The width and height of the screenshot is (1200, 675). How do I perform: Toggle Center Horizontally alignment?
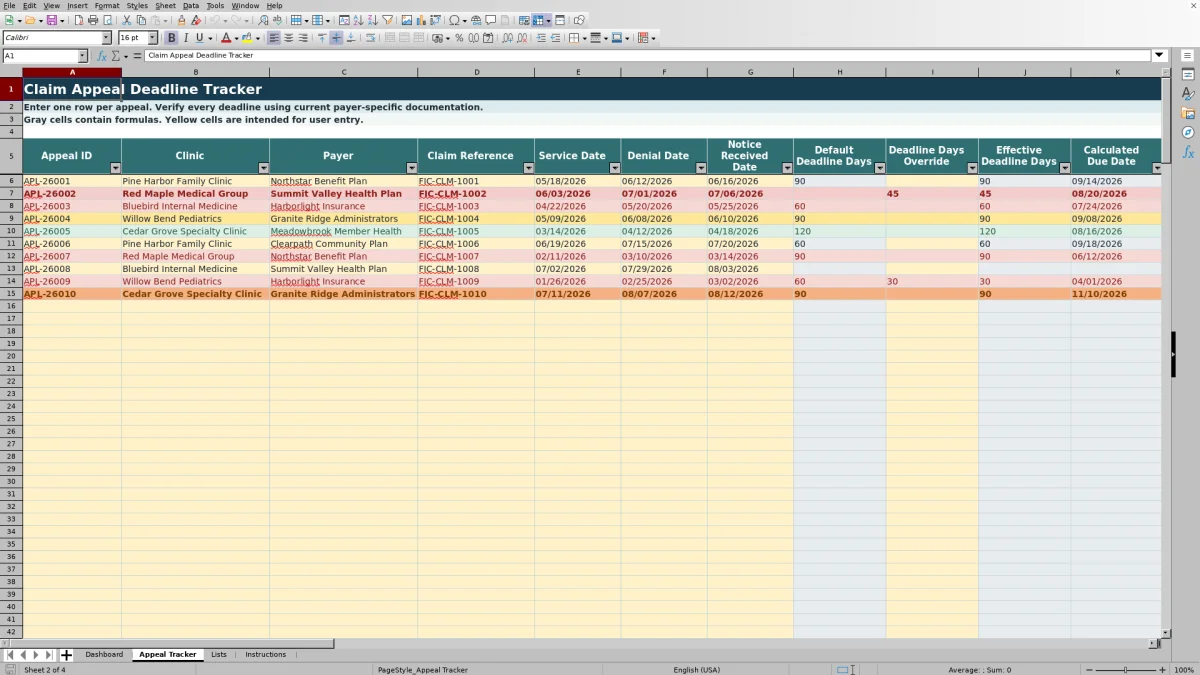pyautogui.click(x=288, y=38)
